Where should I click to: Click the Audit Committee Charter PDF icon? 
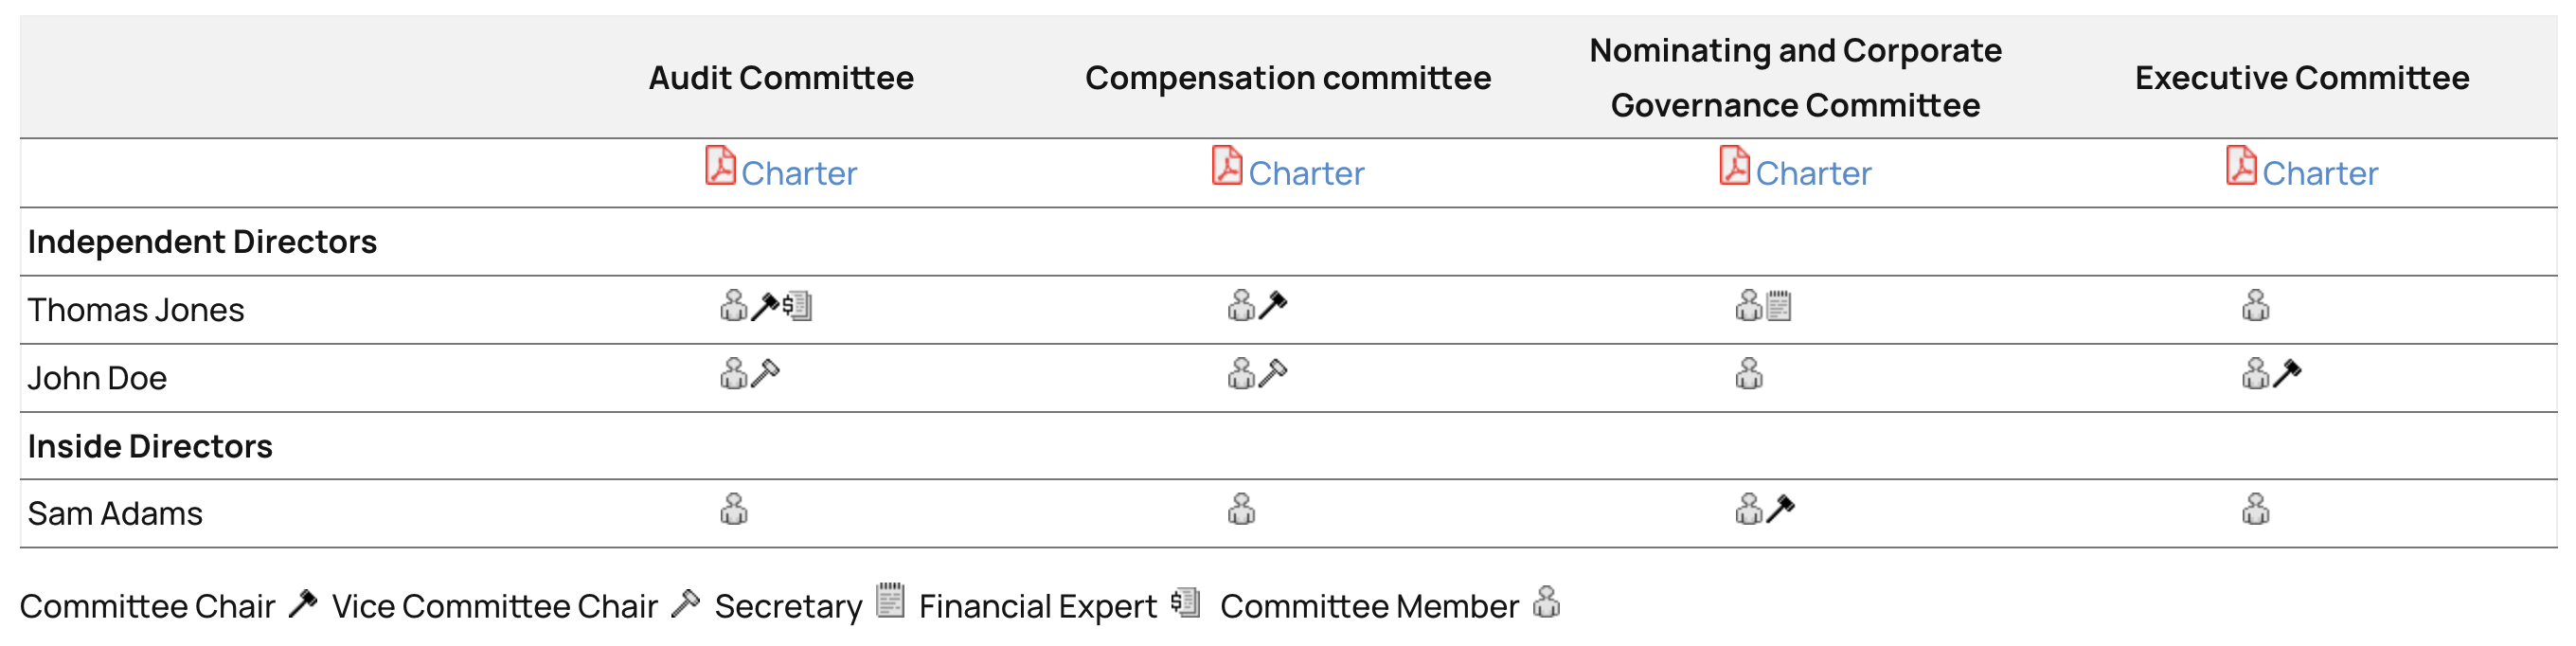click(720, 166)
